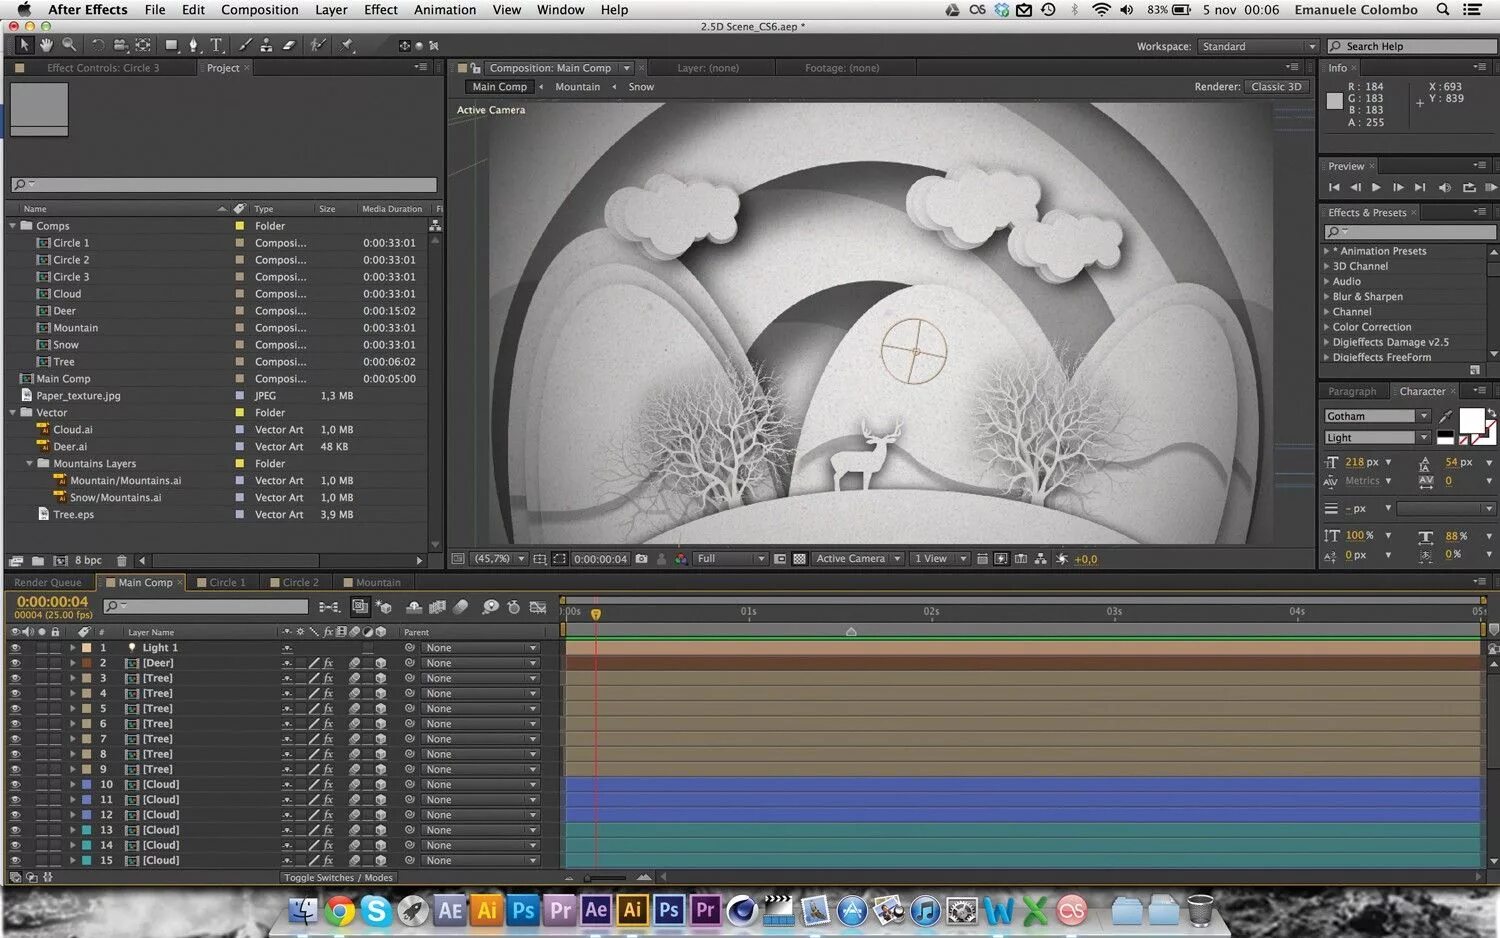Click the Search Help field
Image resolution: width=1500 pixels, height=938 pixels.
(1411, 46)
